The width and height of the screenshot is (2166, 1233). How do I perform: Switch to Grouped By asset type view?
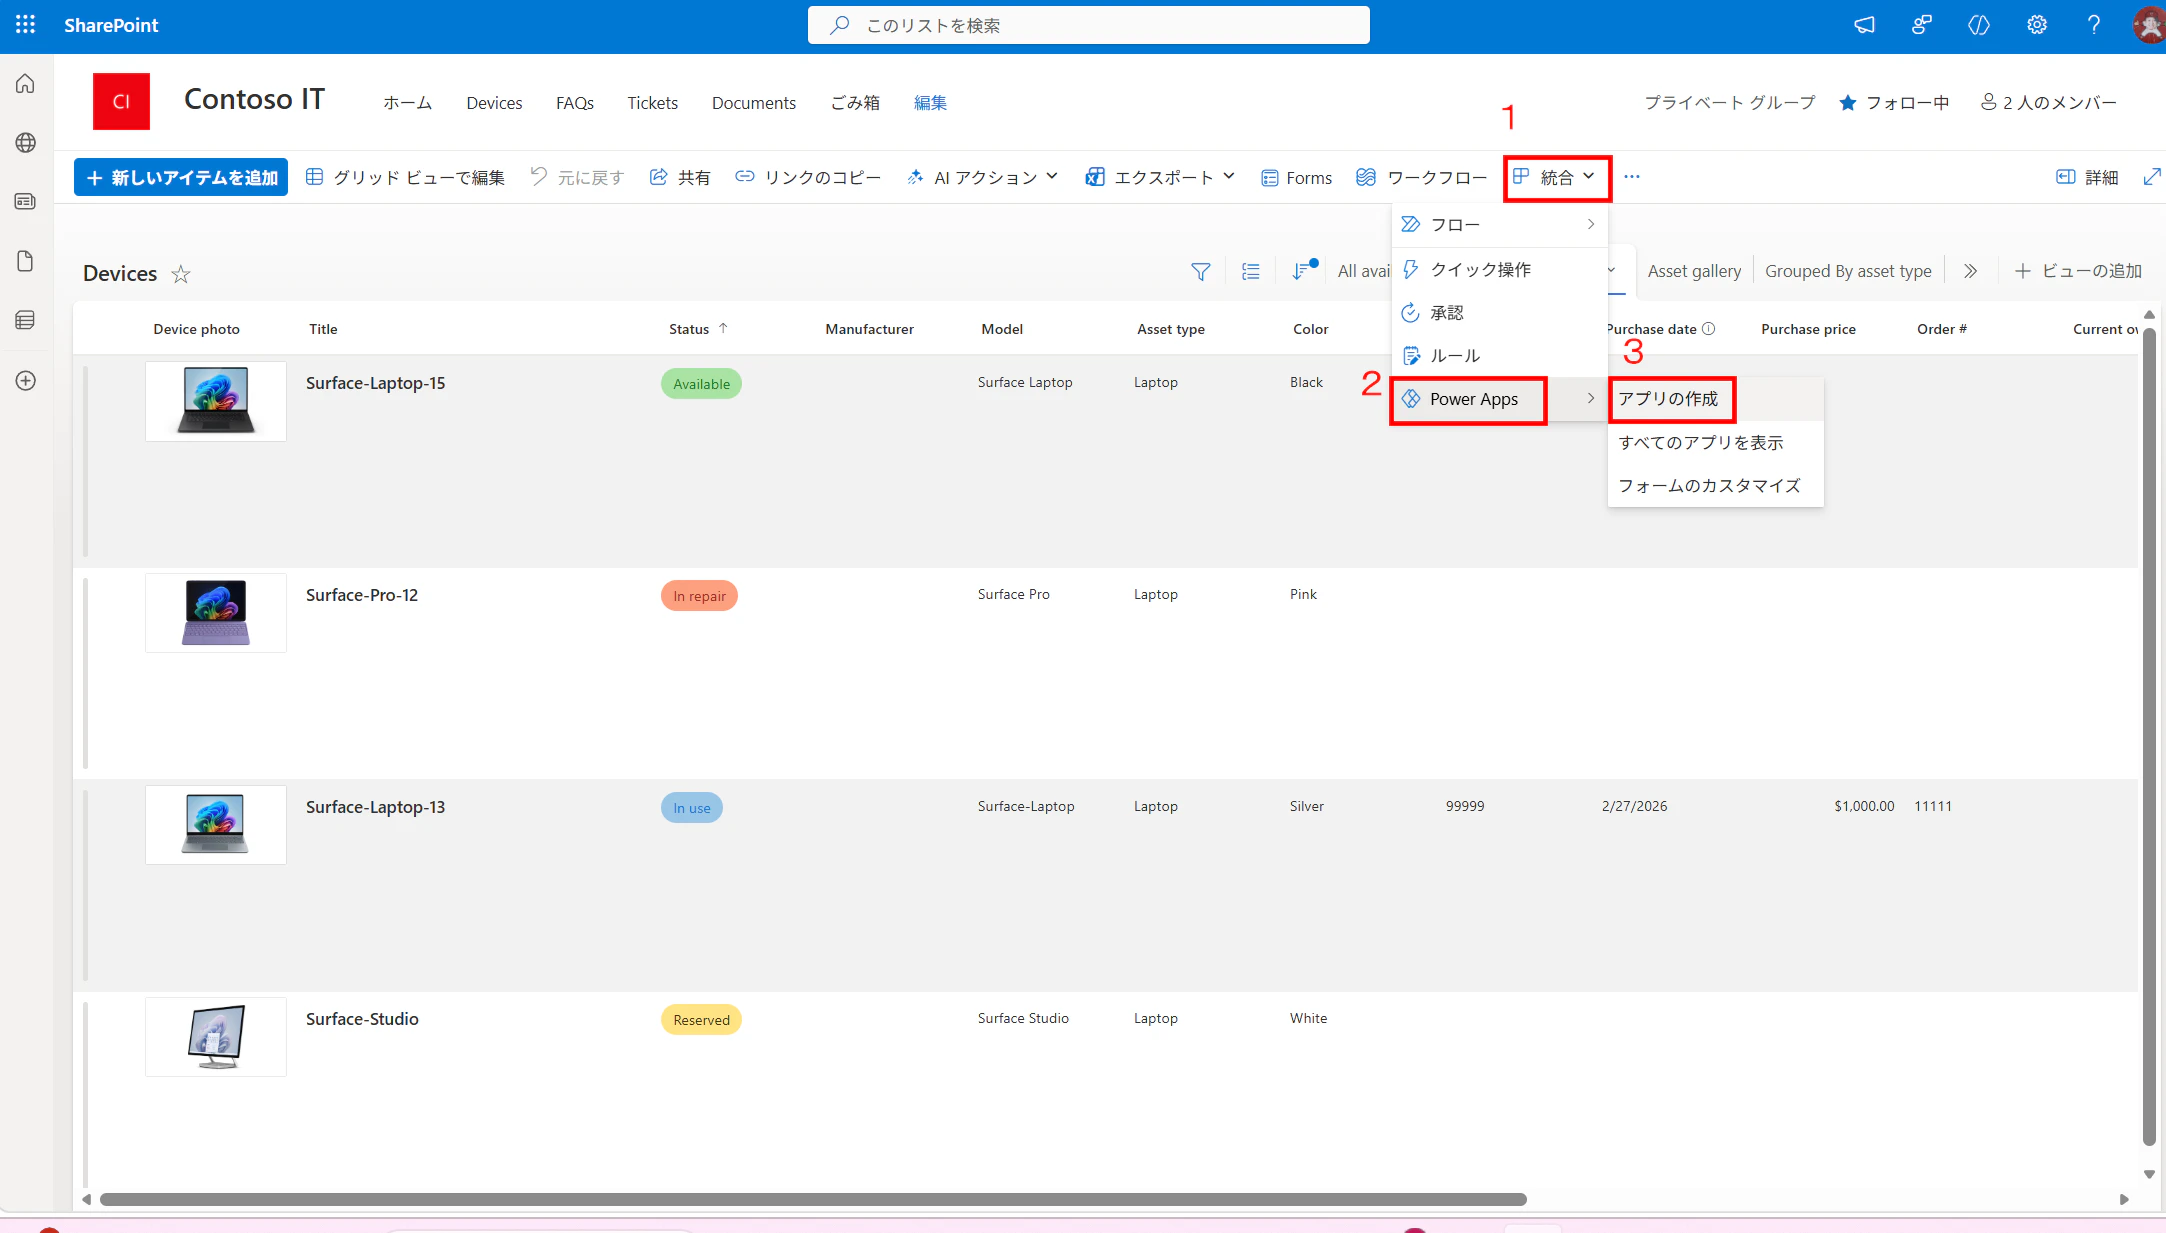pos(1848,271)
